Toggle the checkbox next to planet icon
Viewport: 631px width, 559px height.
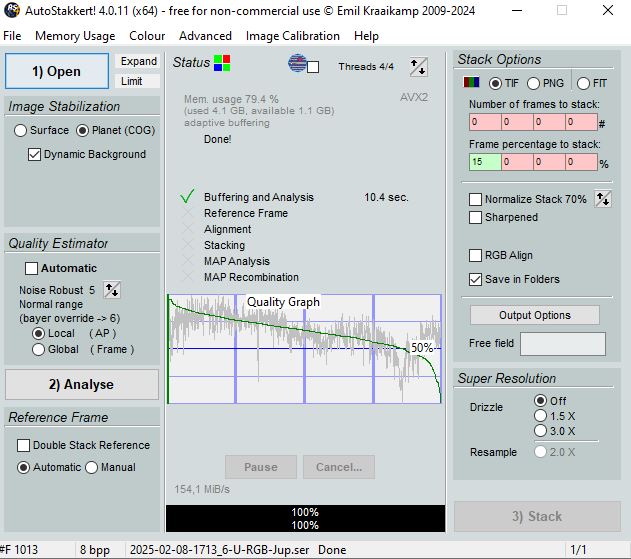click(x=313, y=67)
